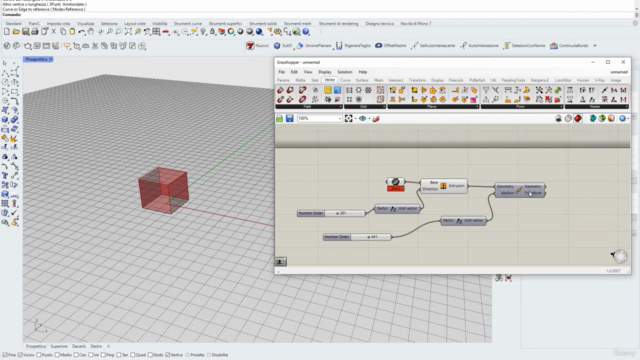Click the Undo arrow icon in Rhino toolbar

[x=82, y=32]
